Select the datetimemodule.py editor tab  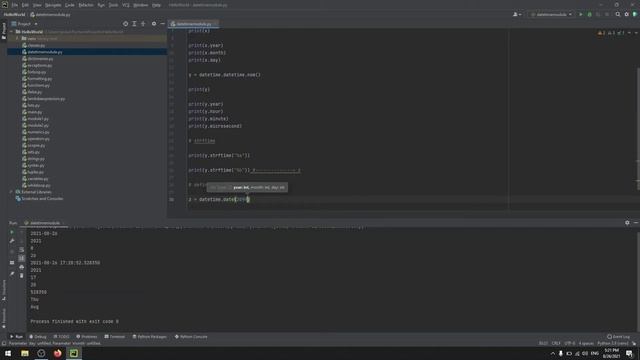point(194,24)
